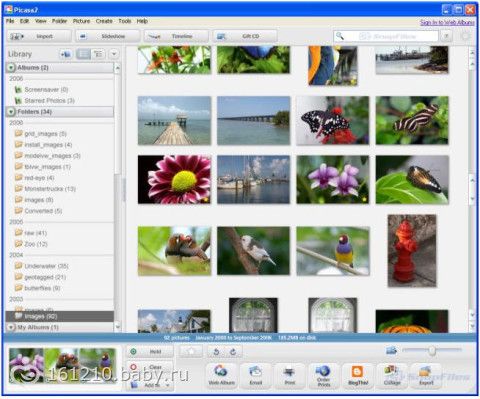Viewport: 480px width, 399px height.
Task: Open the Create menu
Action: coord(104,21)
